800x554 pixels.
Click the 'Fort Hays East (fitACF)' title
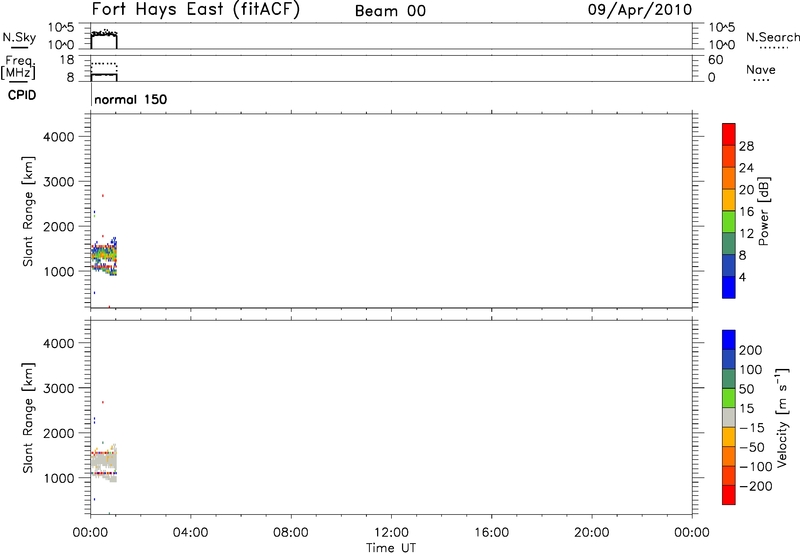pos(196,10)
